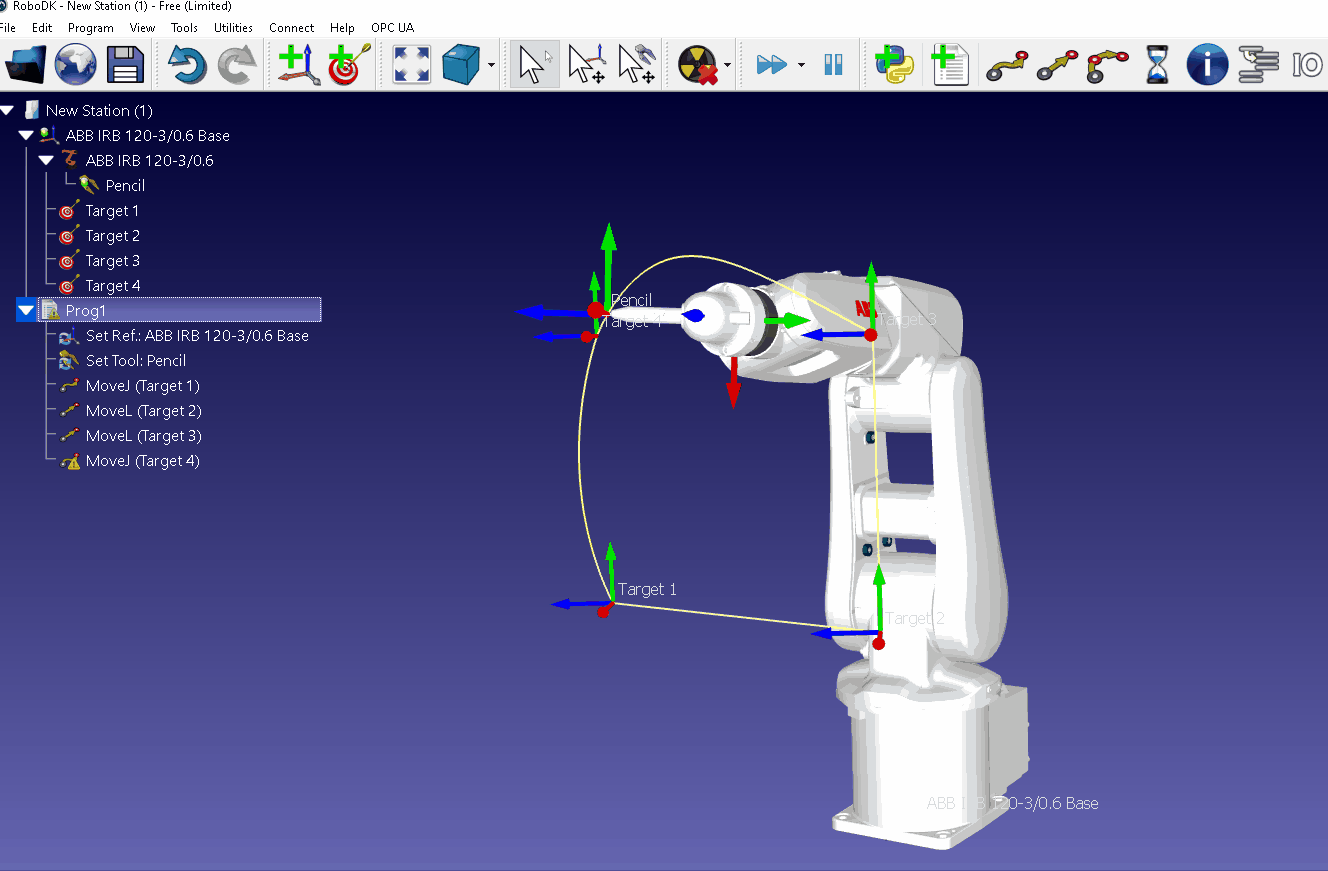1328x871 pixels.
Task: Select Pencil tool in tree
Action: click(x=125, y=185)
